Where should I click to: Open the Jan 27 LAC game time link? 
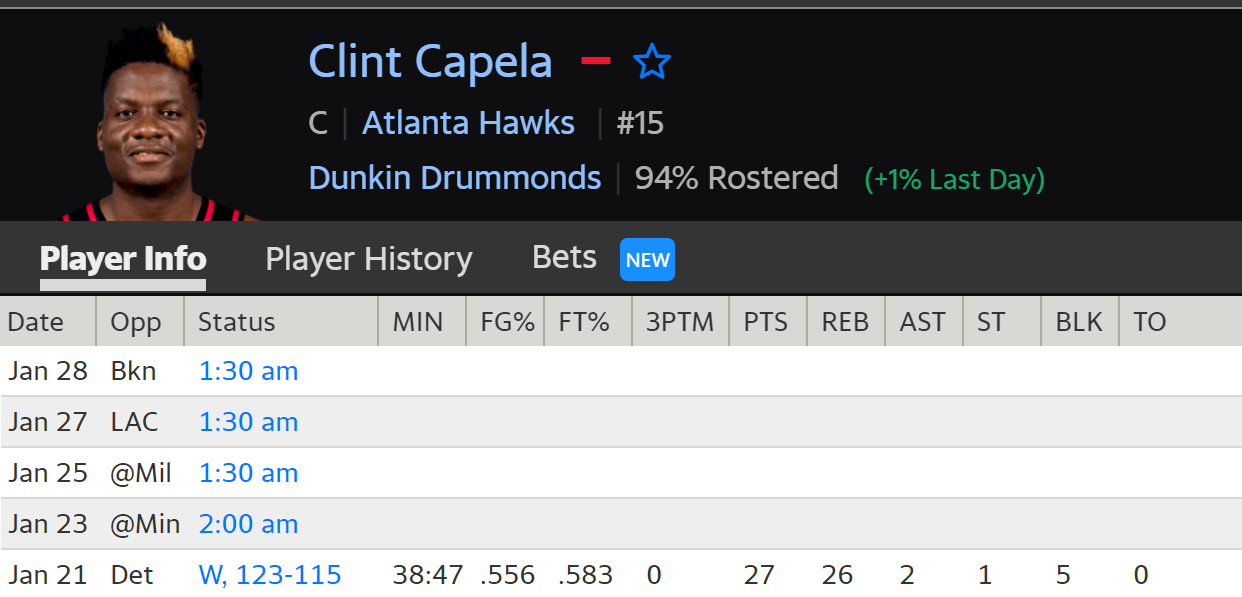248,423
